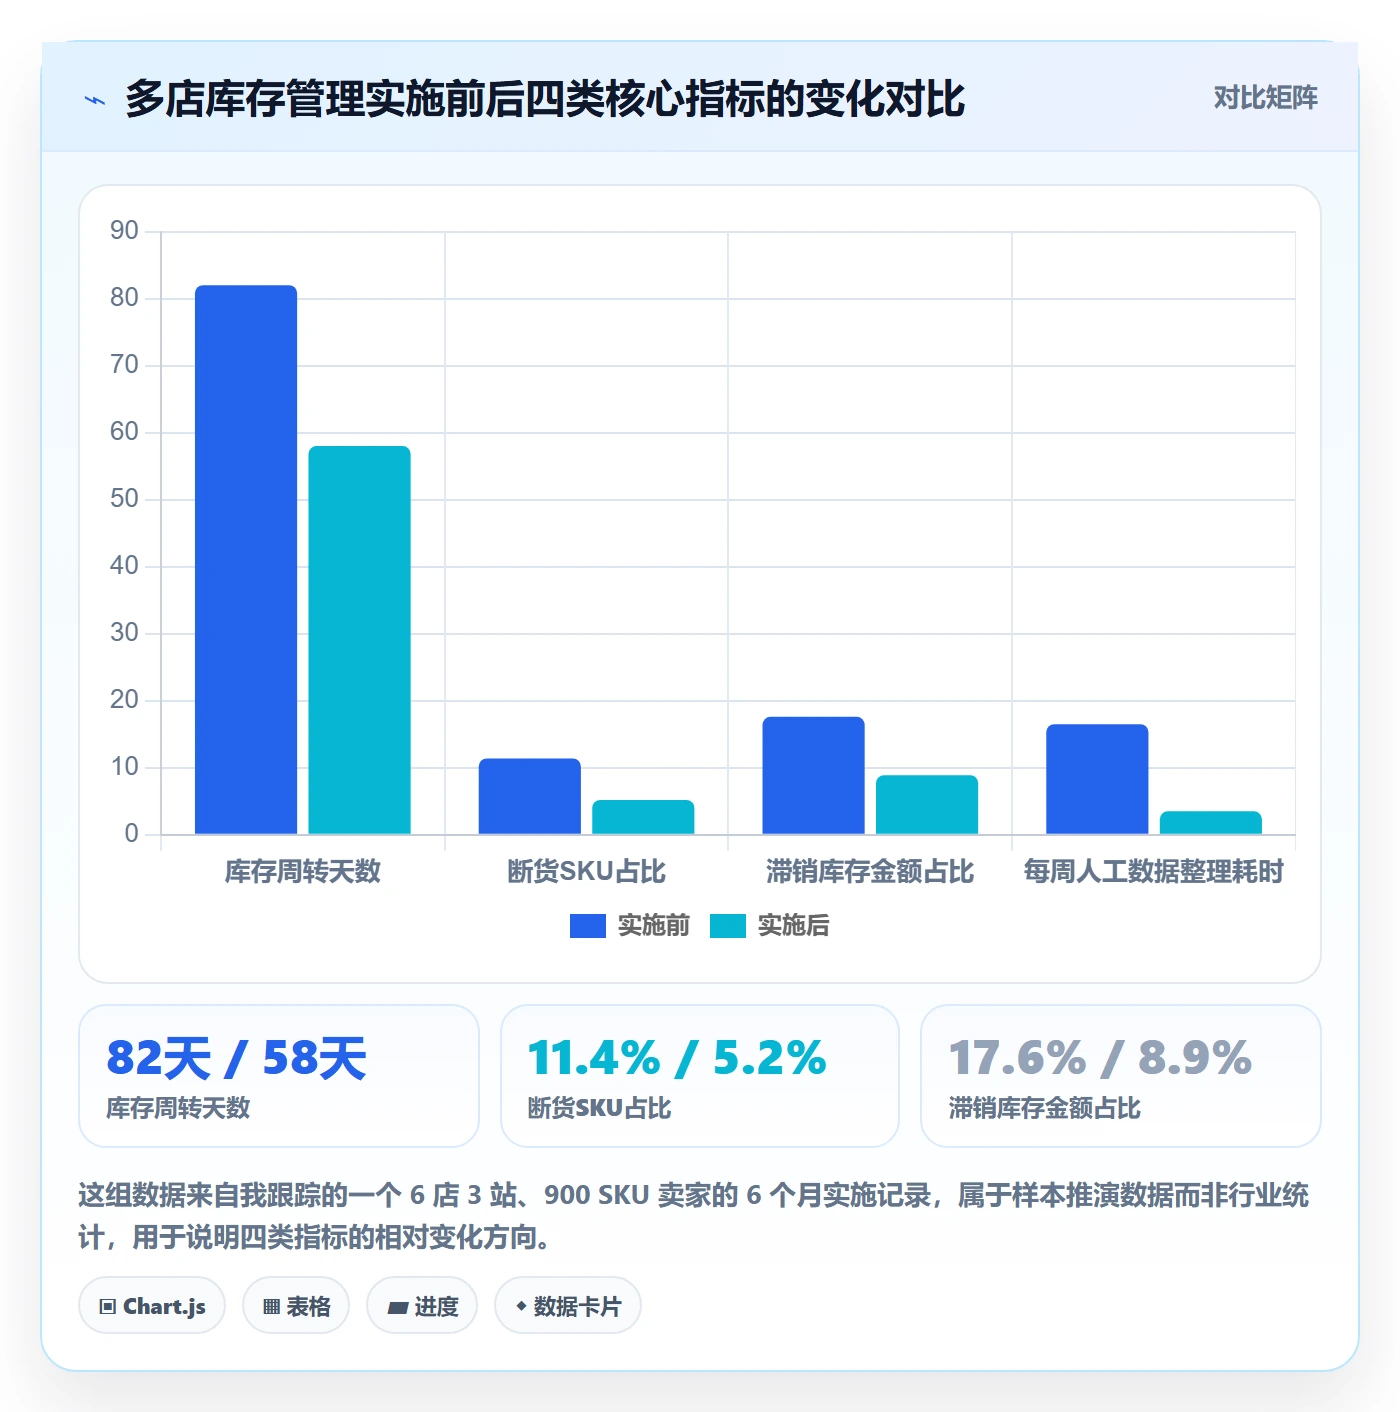Click the 实施前 bar for 滞销库存金额占比

point(814,775)
